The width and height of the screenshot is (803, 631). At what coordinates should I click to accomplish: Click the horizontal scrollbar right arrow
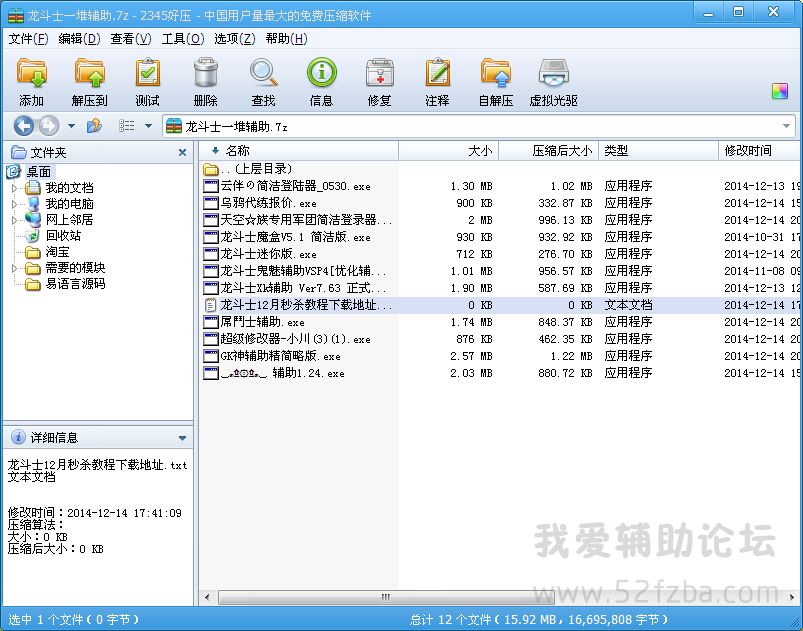(x=792, y=597)
